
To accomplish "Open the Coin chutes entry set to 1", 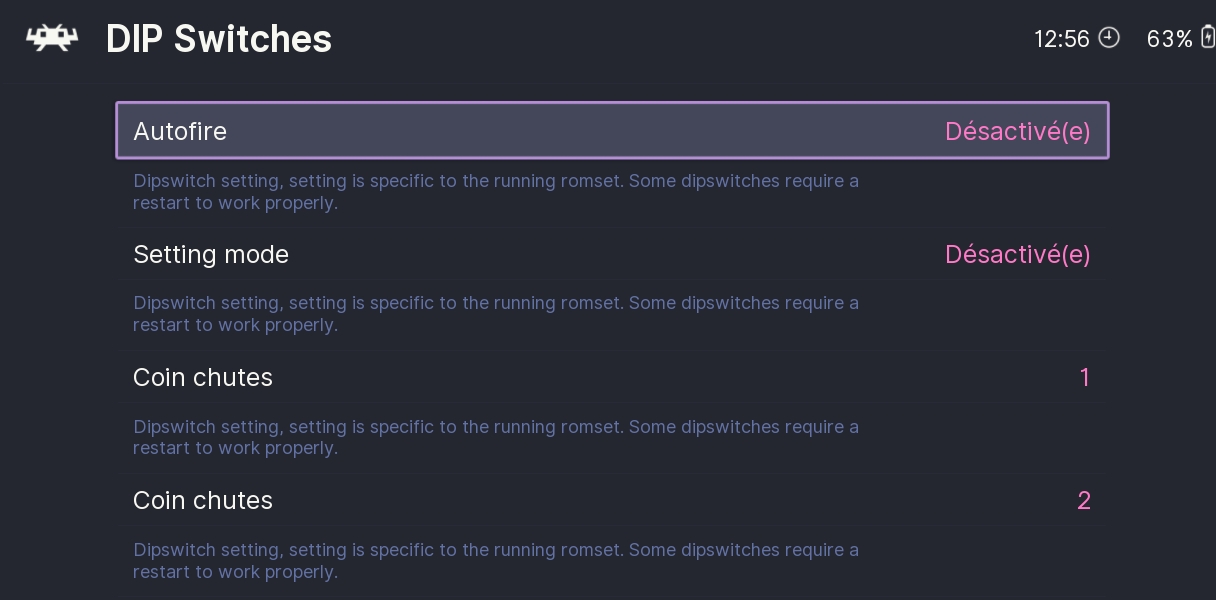I will (x=203, y=378).
